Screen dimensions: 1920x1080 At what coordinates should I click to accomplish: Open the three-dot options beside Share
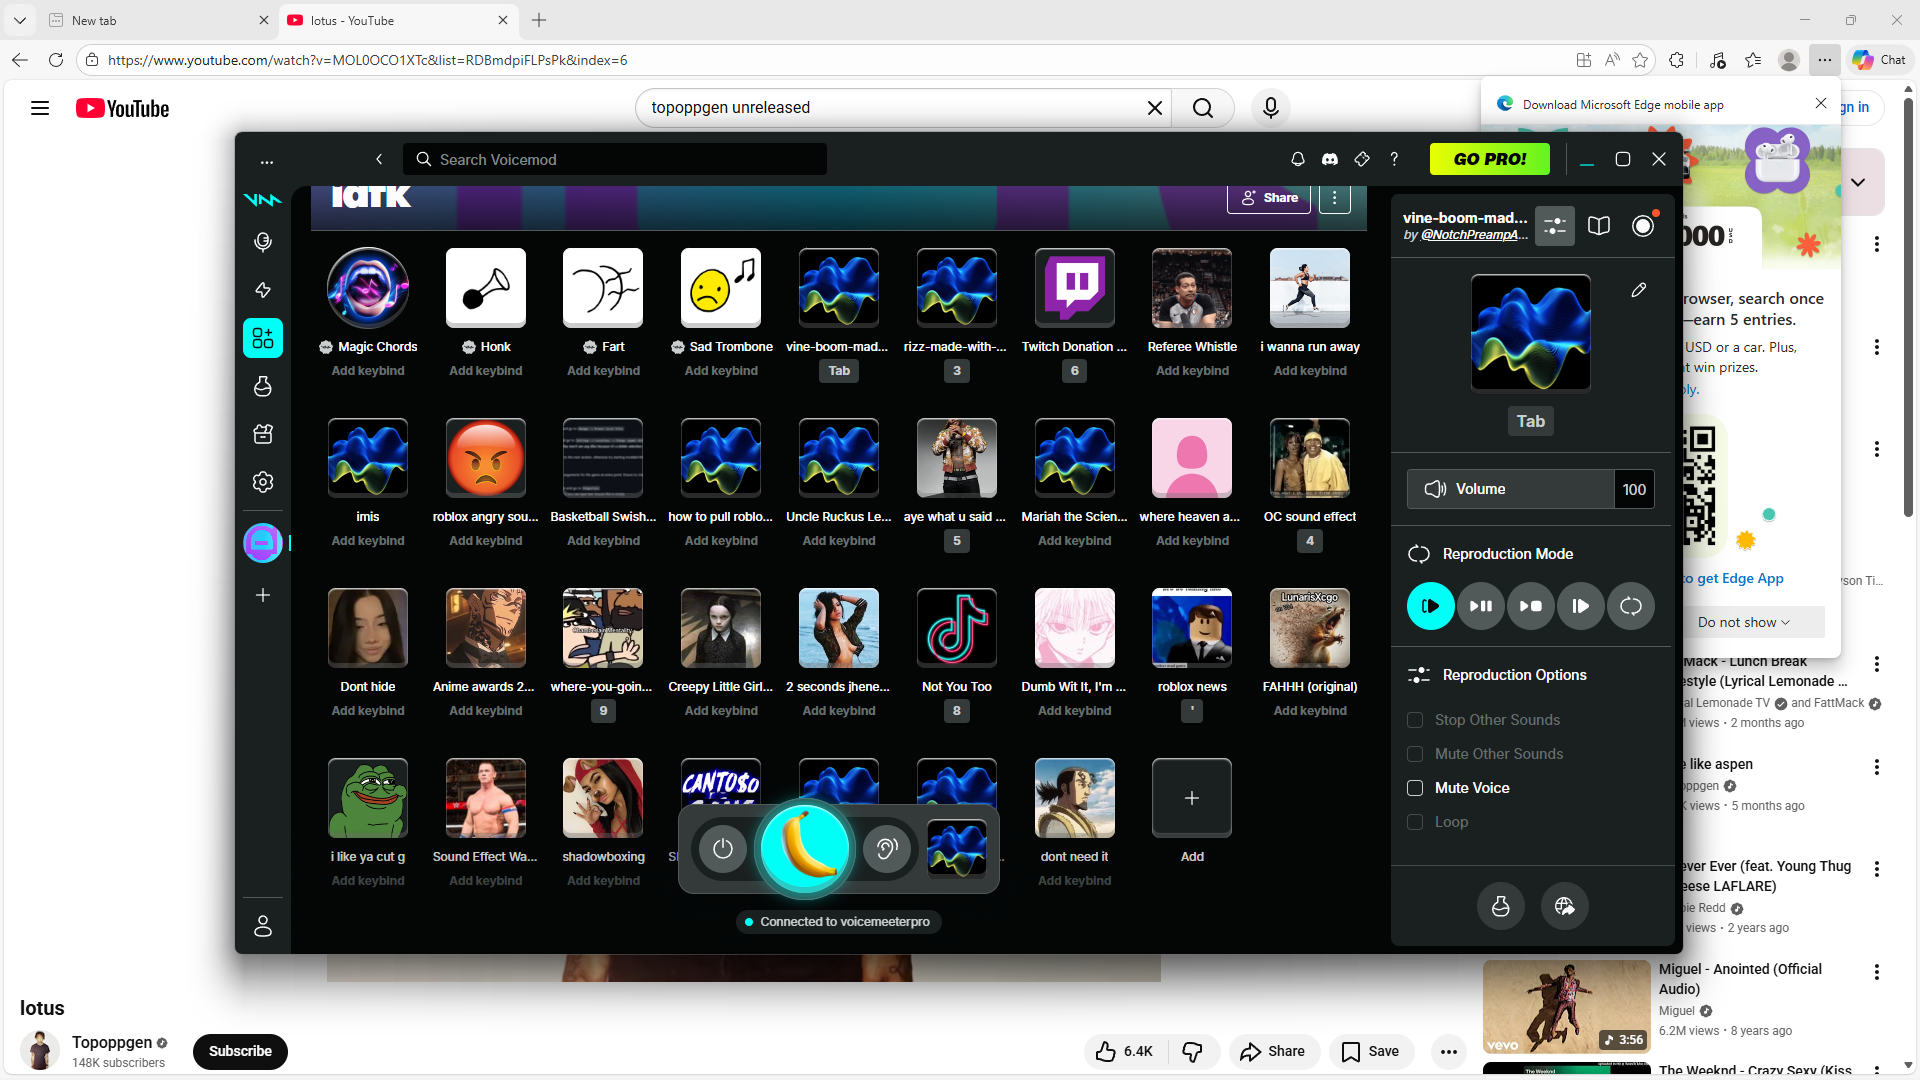[x=1334, y=198]
